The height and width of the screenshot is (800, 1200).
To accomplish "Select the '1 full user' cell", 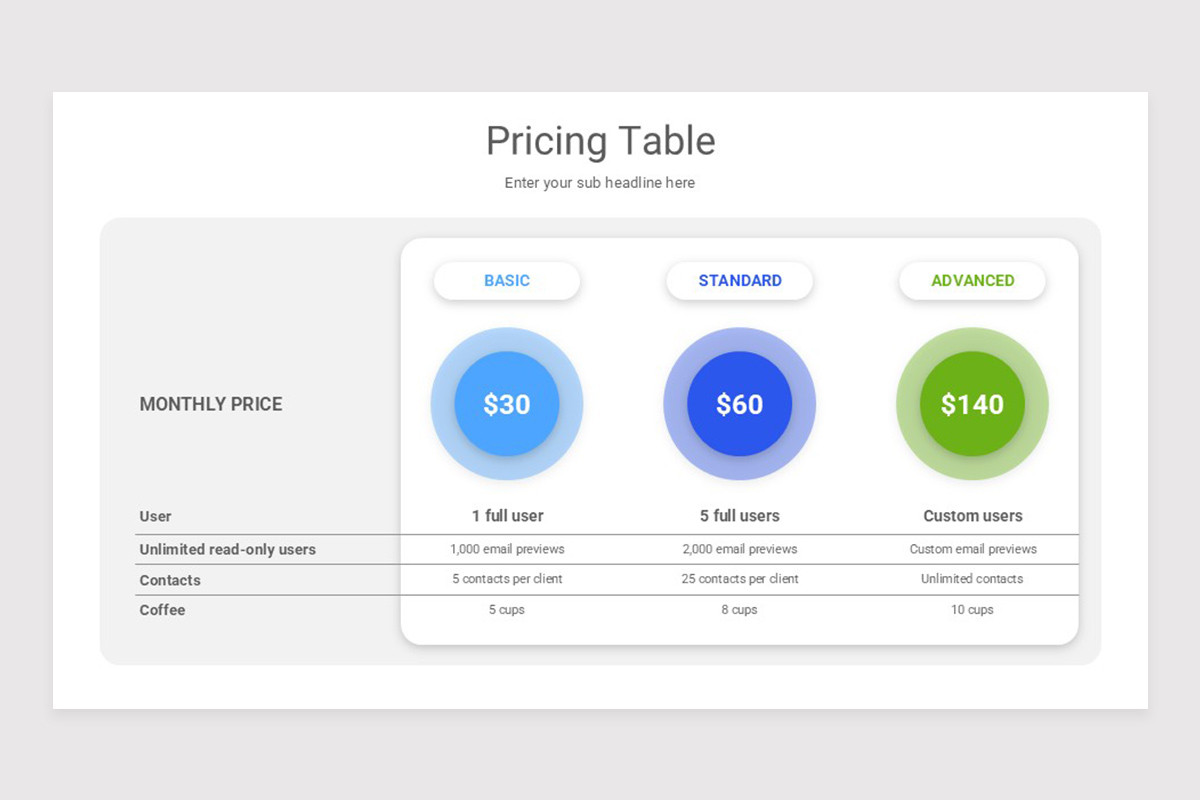I will point(508,516).
